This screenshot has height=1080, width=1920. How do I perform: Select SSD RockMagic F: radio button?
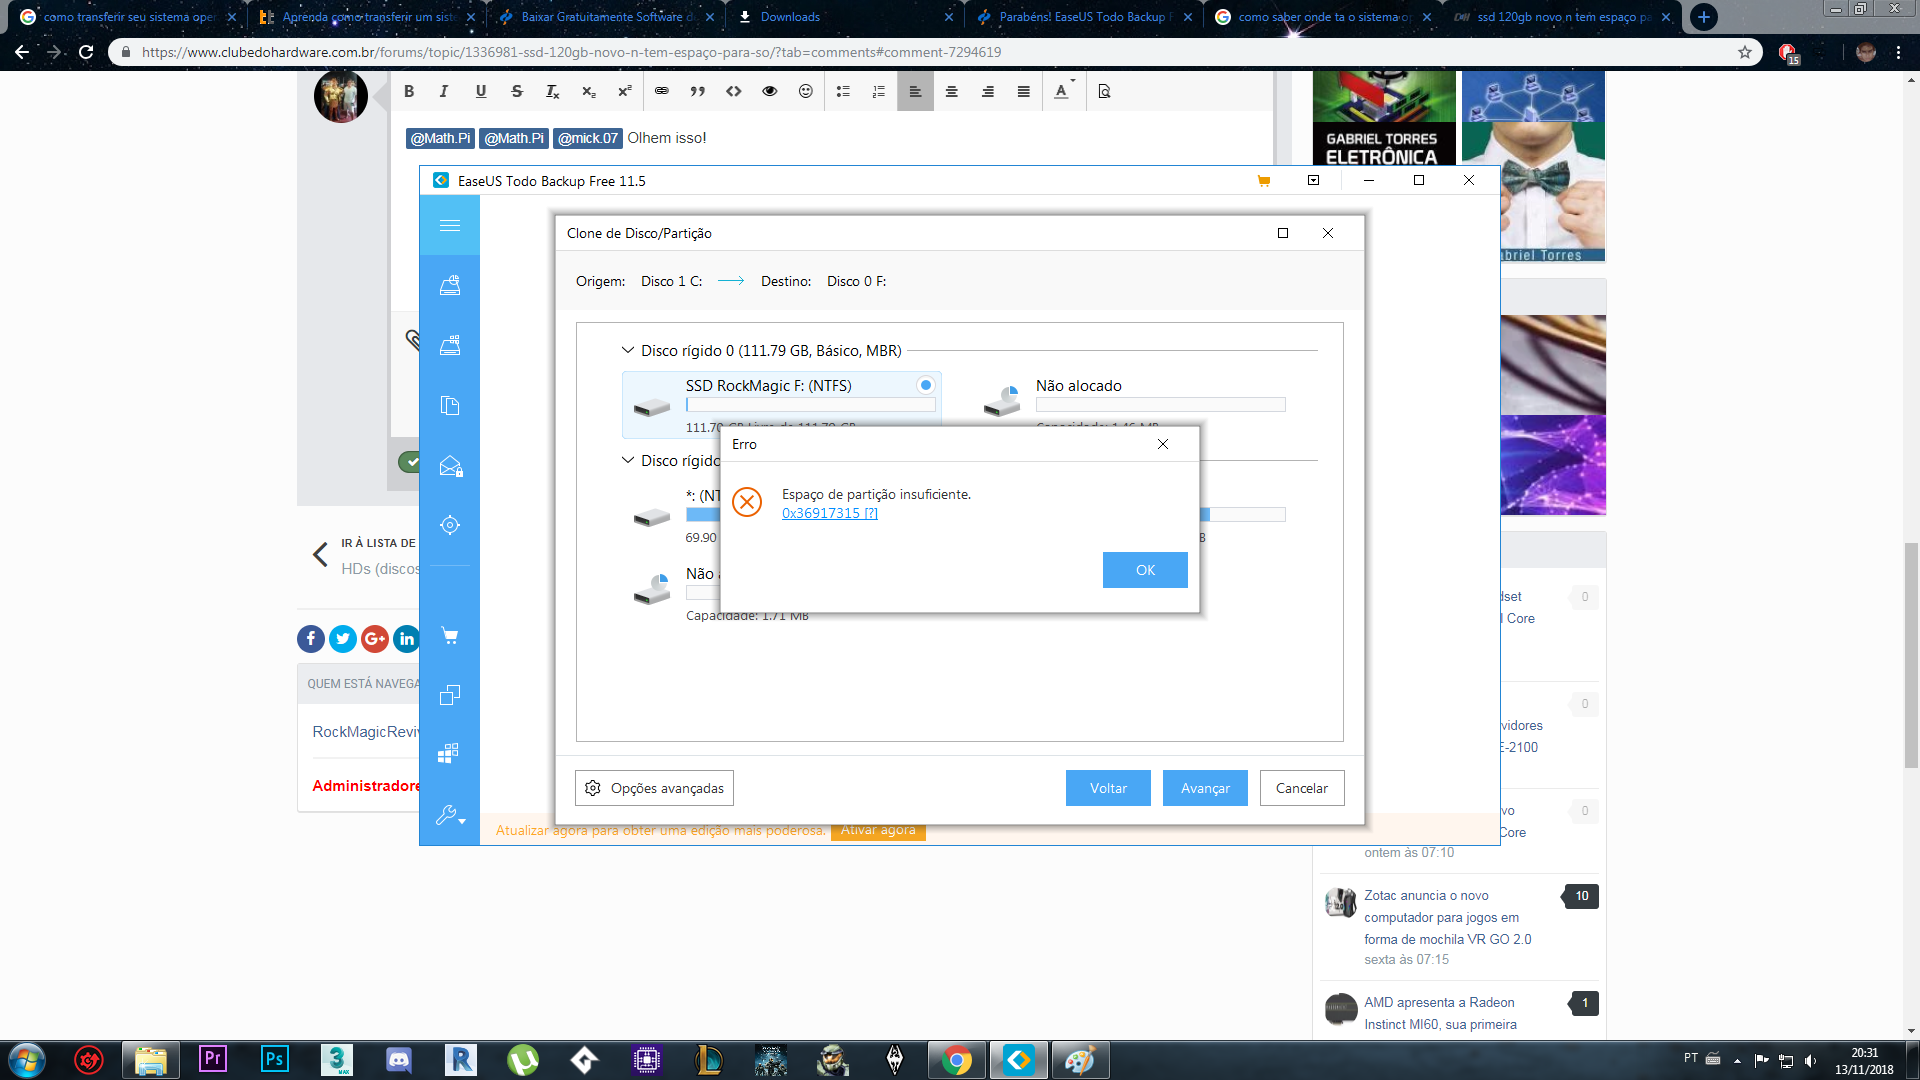click(x=926, y=385)
